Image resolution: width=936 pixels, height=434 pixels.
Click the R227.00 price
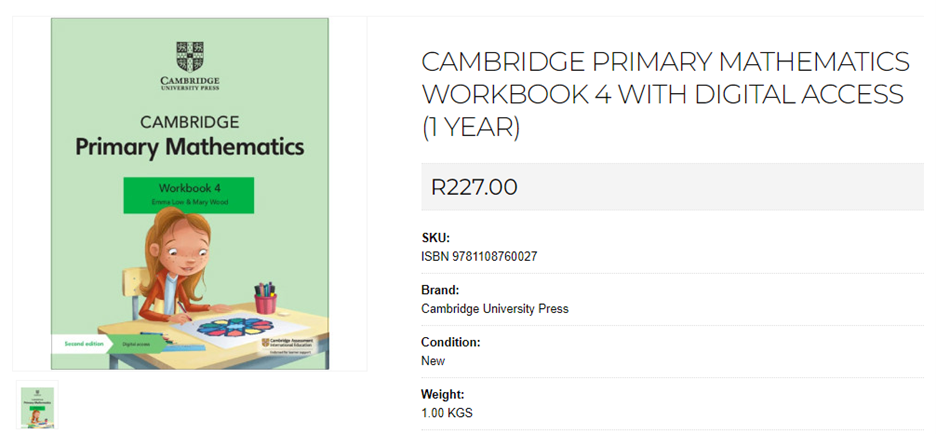[x=474, y=187]
